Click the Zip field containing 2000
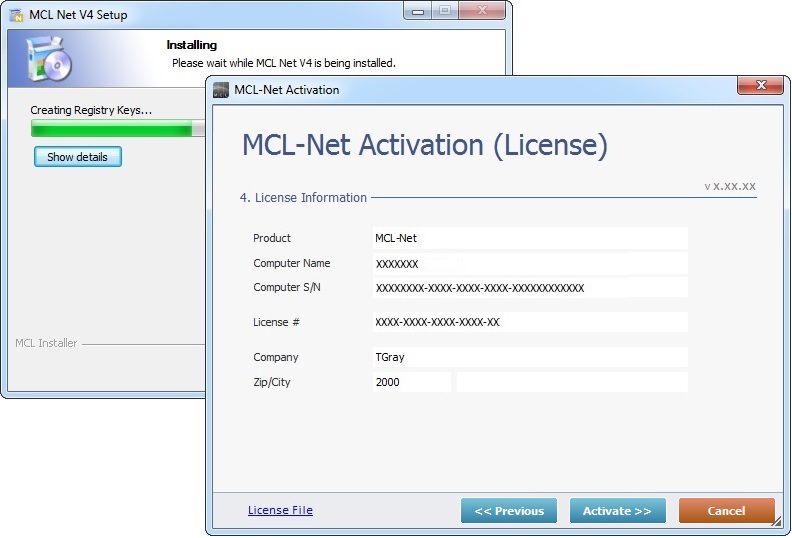Image resolution: width=792 pixels, height=538 pixels. pyautogui.click(x=412, y=382)
